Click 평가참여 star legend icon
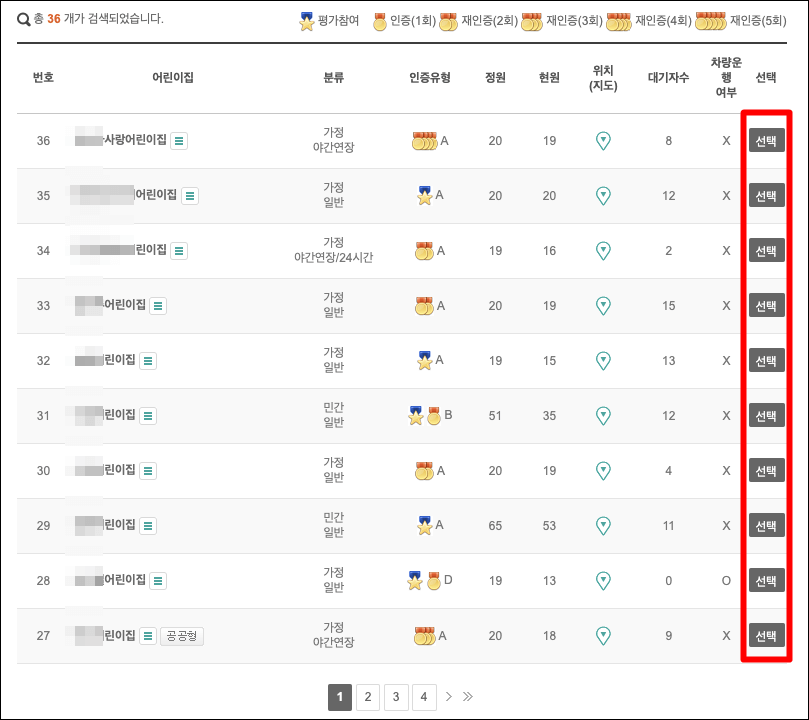The image size is (809, 720). pyautogui.click(x=306, y=21)
